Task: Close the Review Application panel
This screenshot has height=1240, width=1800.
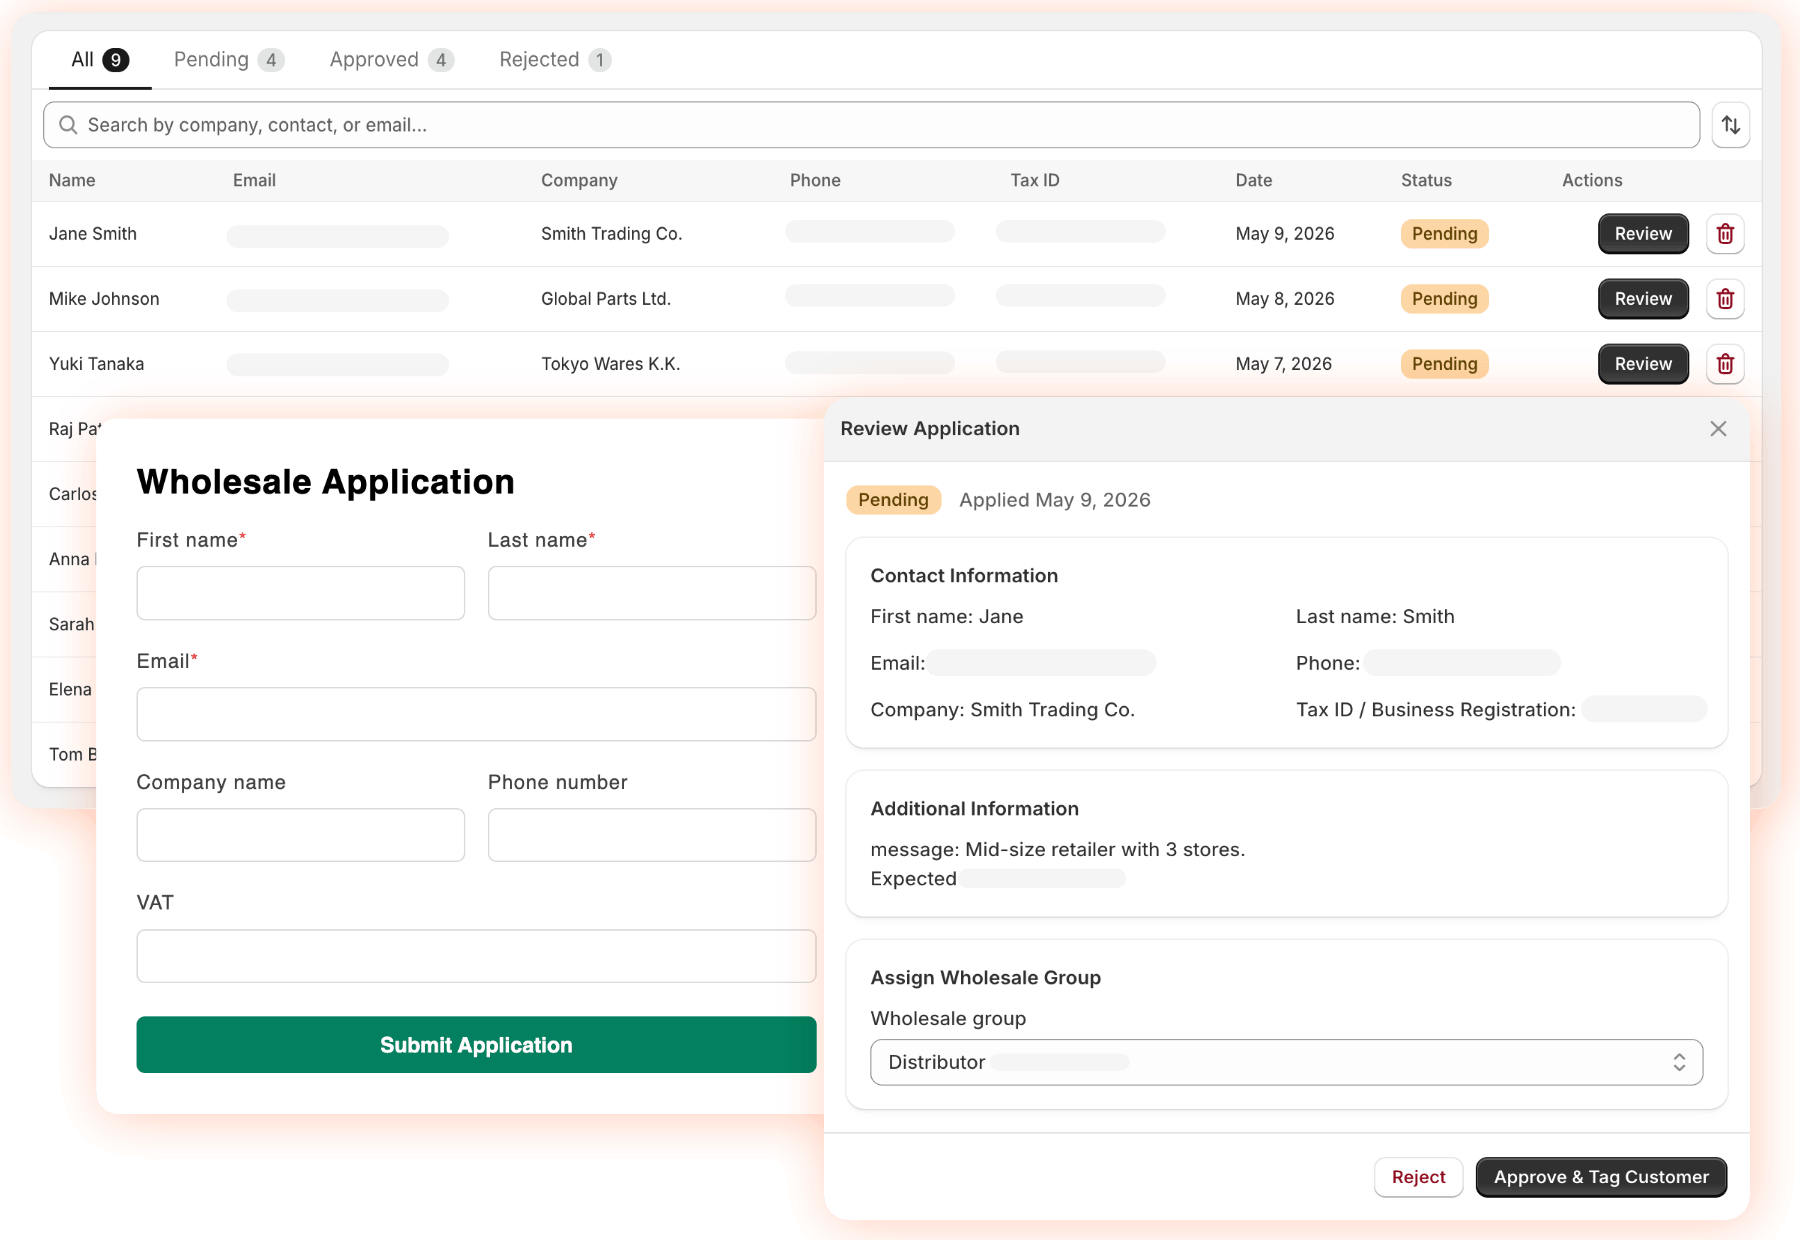Action: coord(1718,429)
